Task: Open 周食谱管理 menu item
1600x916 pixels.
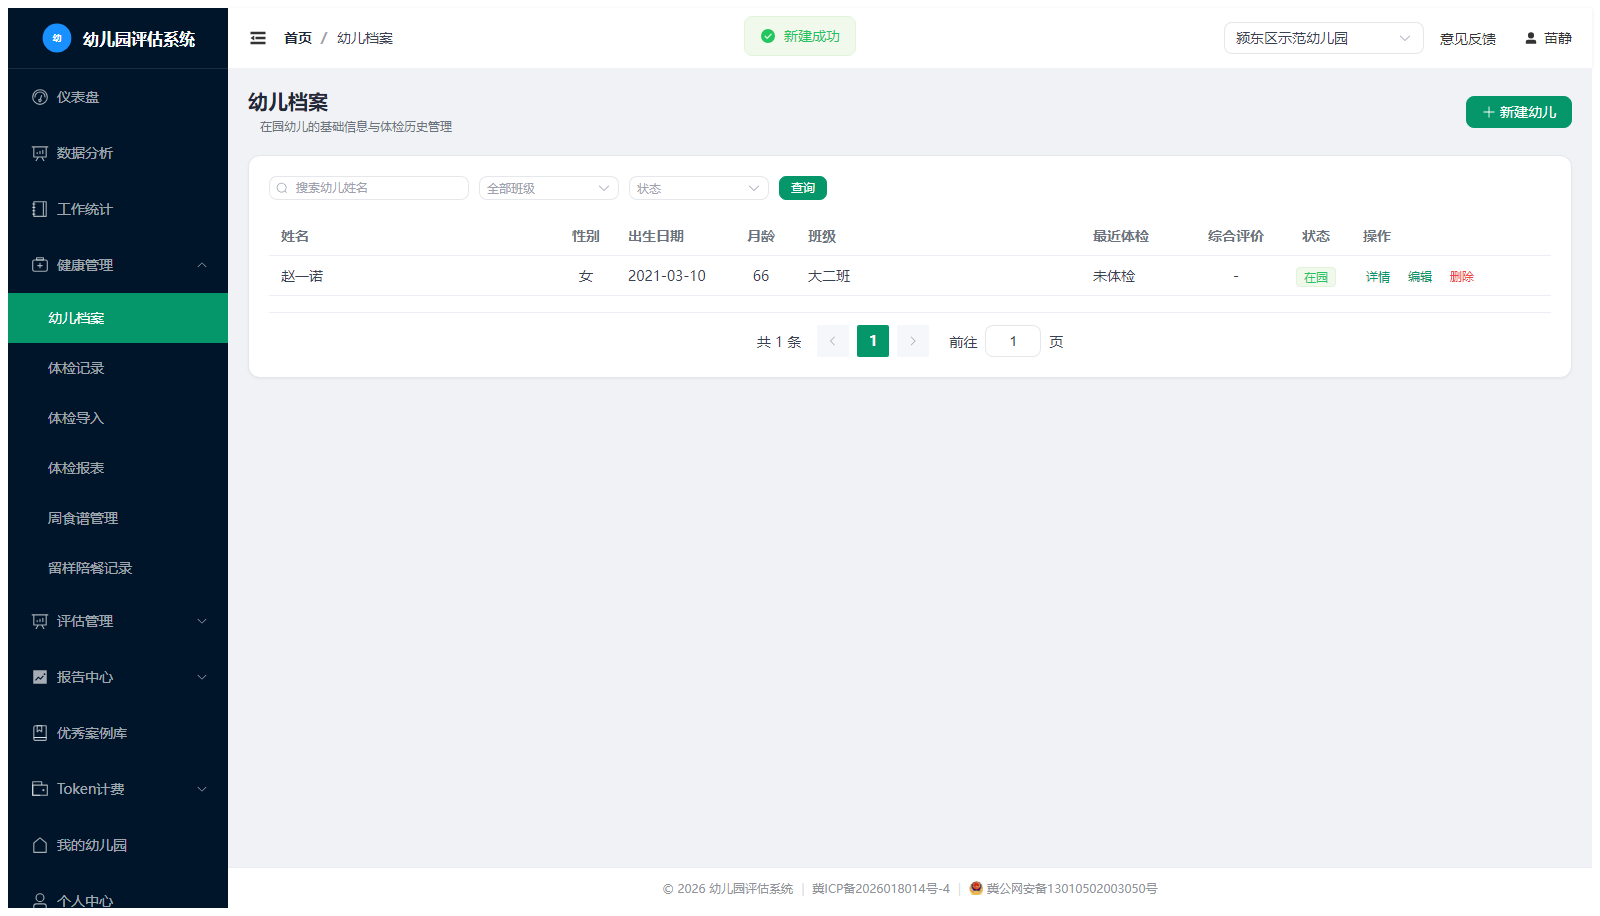Action: [x=118, y=518]
